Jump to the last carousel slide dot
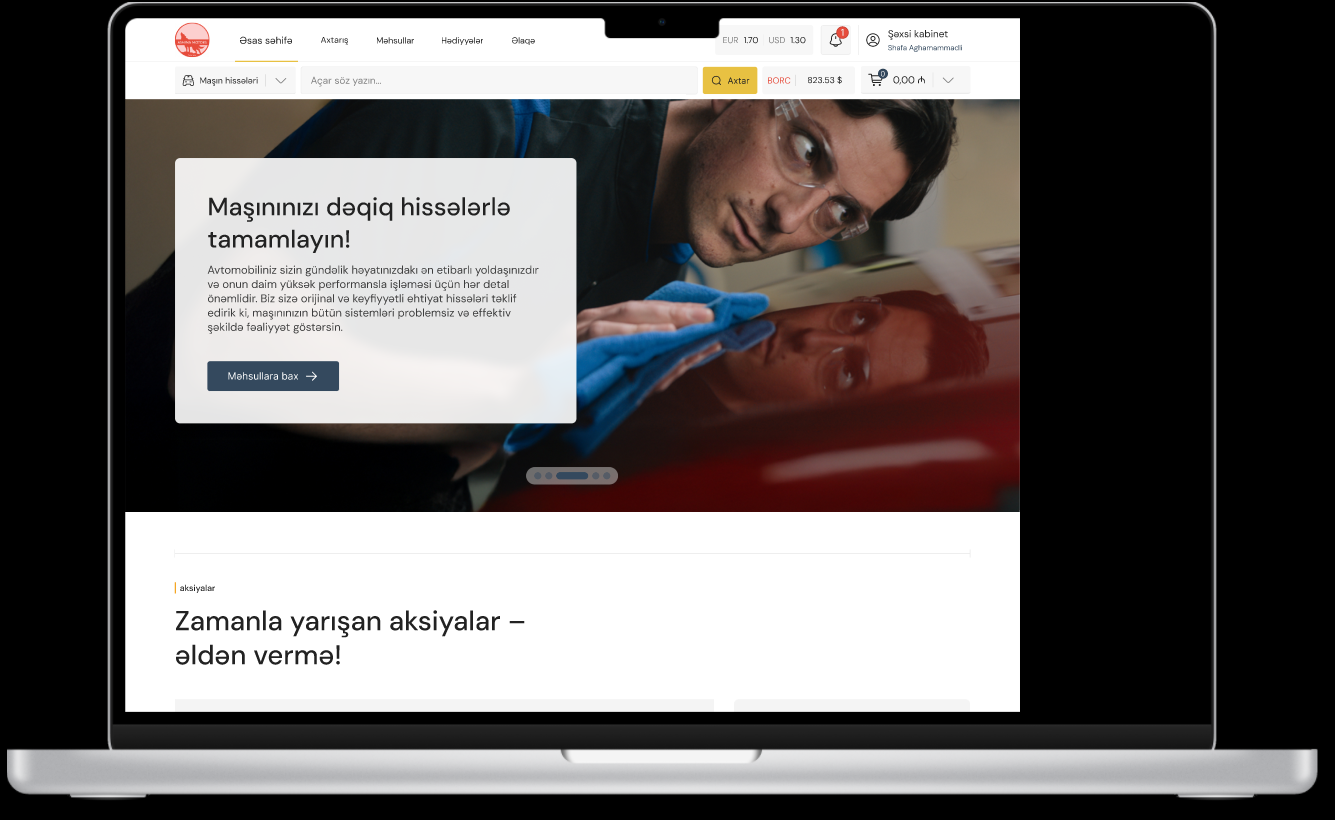This screenshot has height=820, width=1335. click(607, 476)
